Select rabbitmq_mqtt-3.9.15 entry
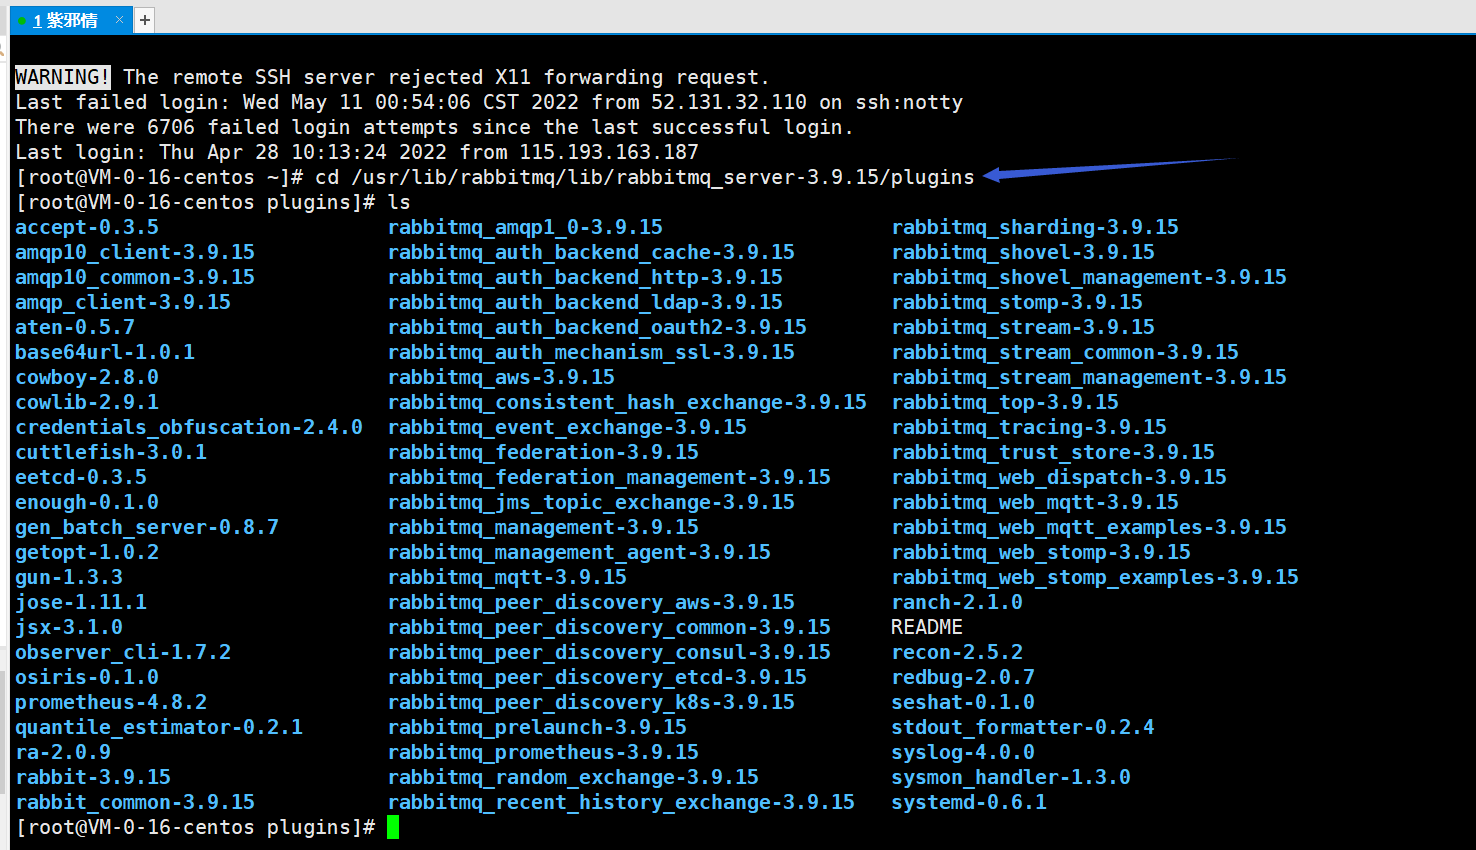1476x850 pixels. click(x=507, y=577)
